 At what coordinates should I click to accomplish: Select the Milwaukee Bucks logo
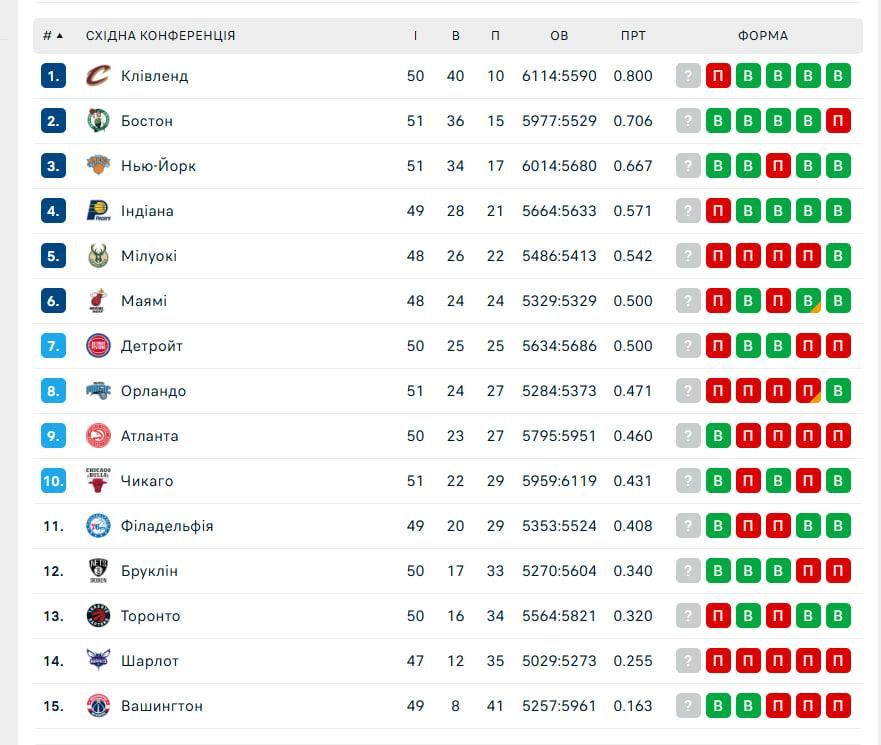(98, 256)
